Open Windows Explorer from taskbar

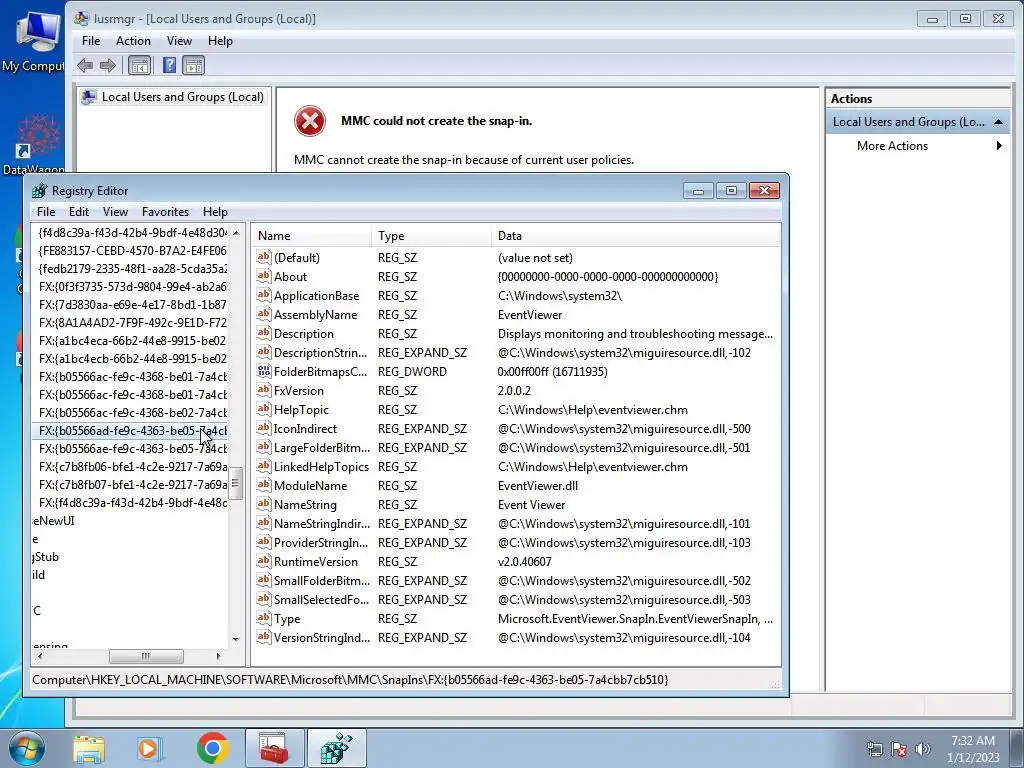pos(89,748)
